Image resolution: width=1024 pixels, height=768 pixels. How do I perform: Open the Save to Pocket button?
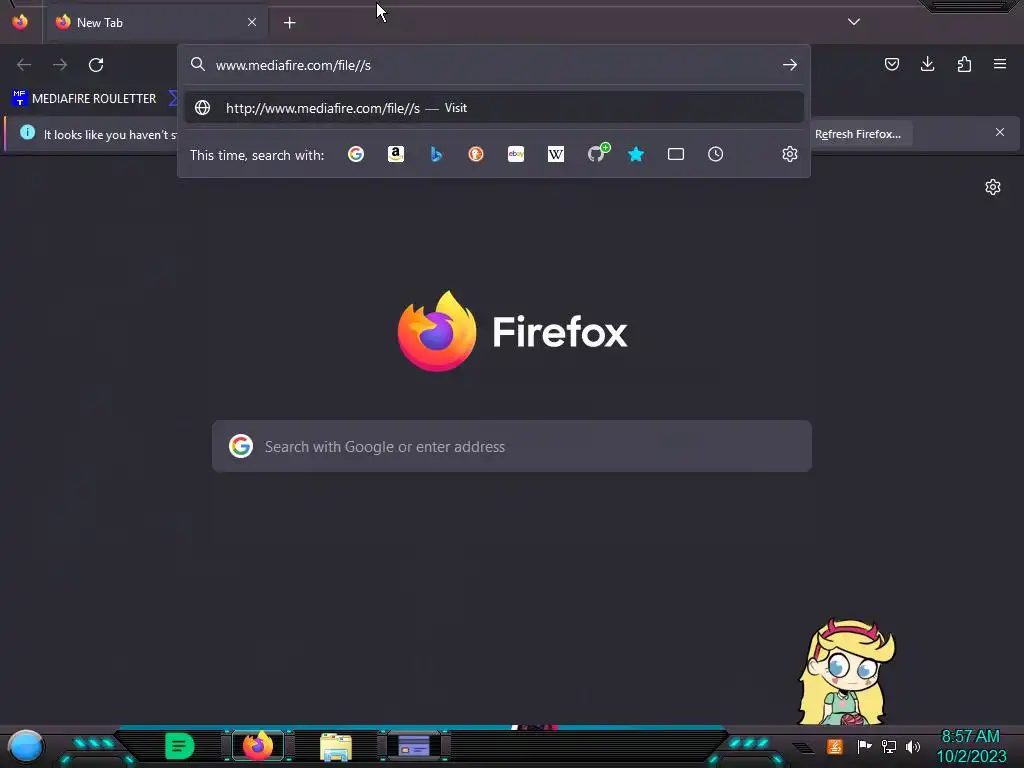891,64
